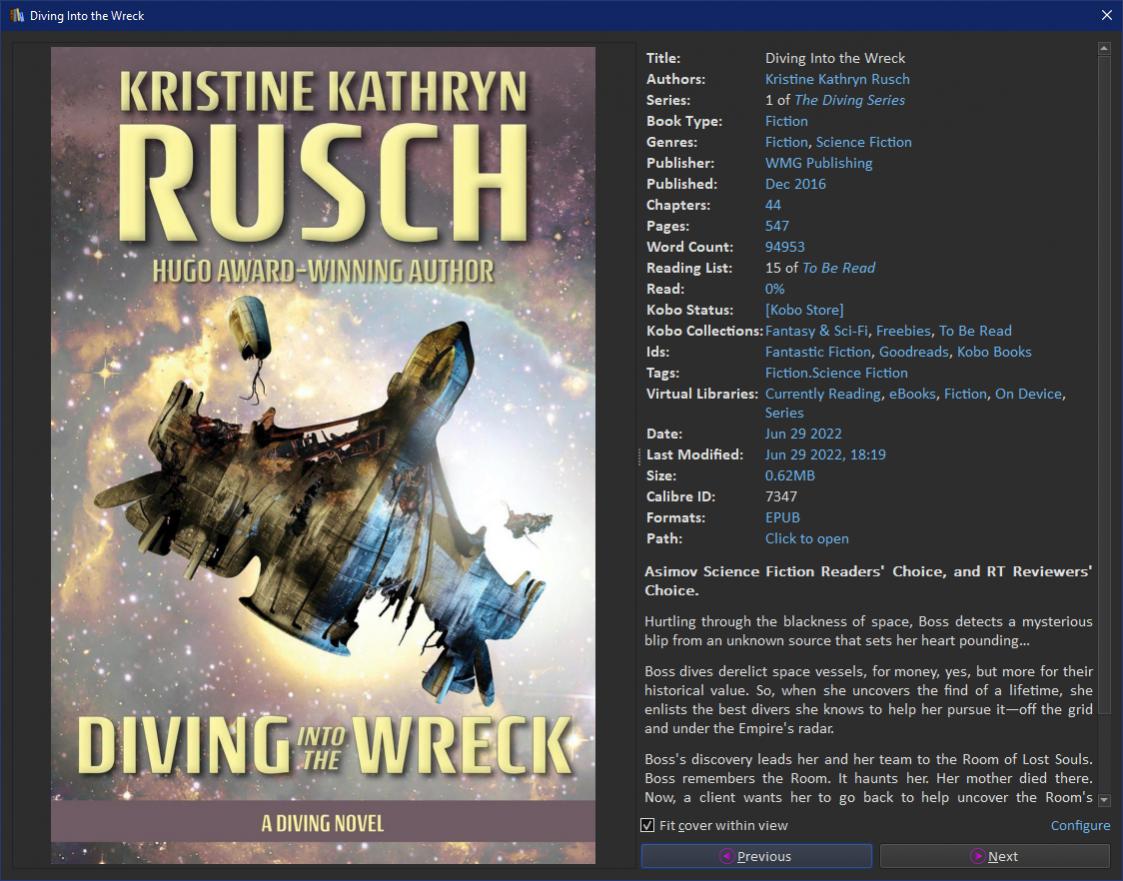The height and width of the screenshot is (881, 1123).
Task: Click the Calibre ID value 7347
Action: 781,496
